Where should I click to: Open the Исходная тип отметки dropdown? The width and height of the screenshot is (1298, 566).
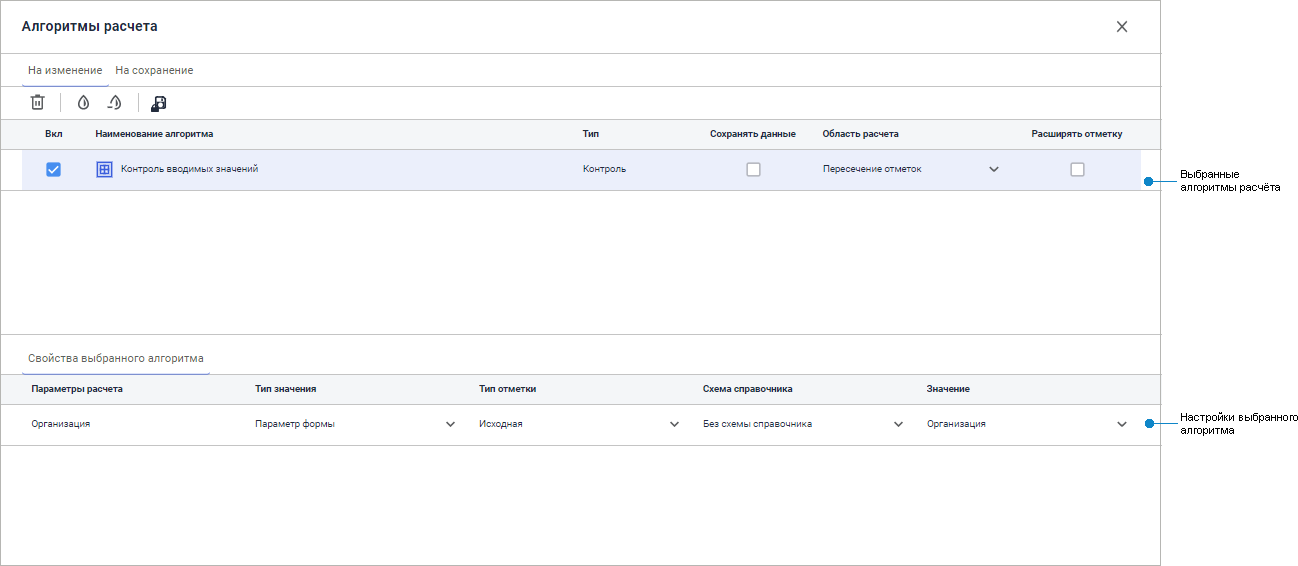[x=674, y=424]
